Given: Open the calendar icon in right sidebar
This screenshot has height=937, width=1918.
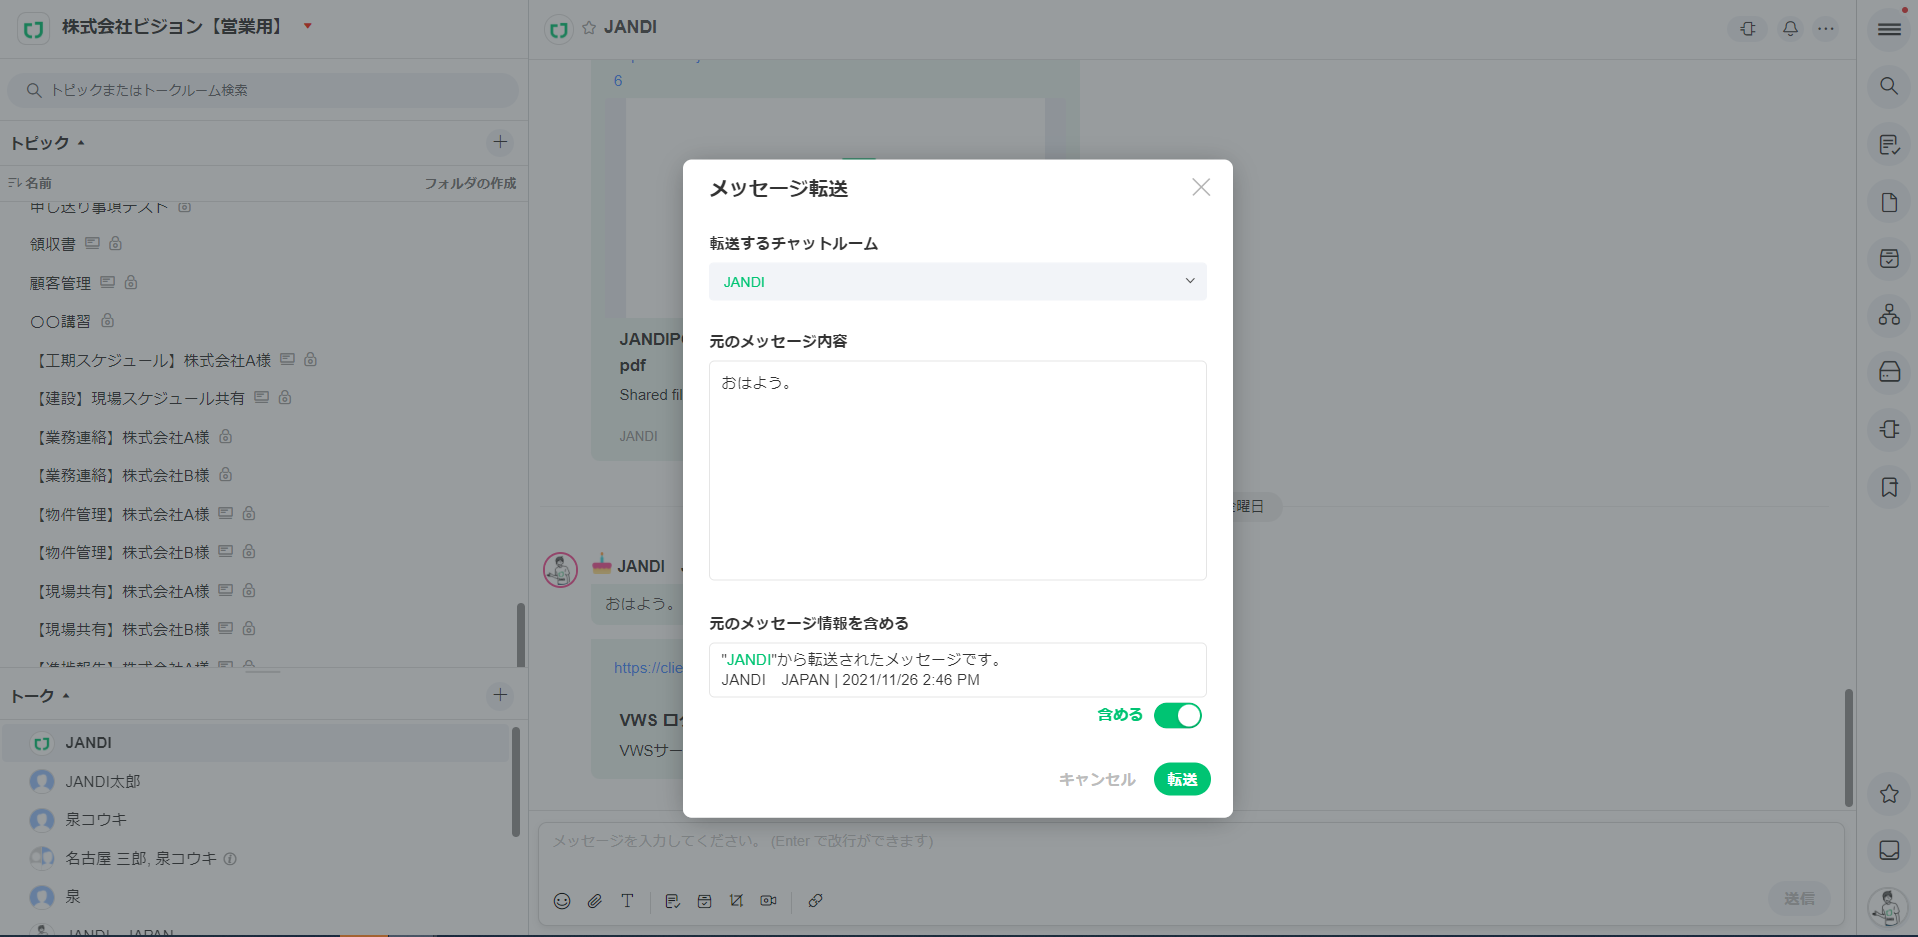Looking at the screenshot, I should point(1889,259).
